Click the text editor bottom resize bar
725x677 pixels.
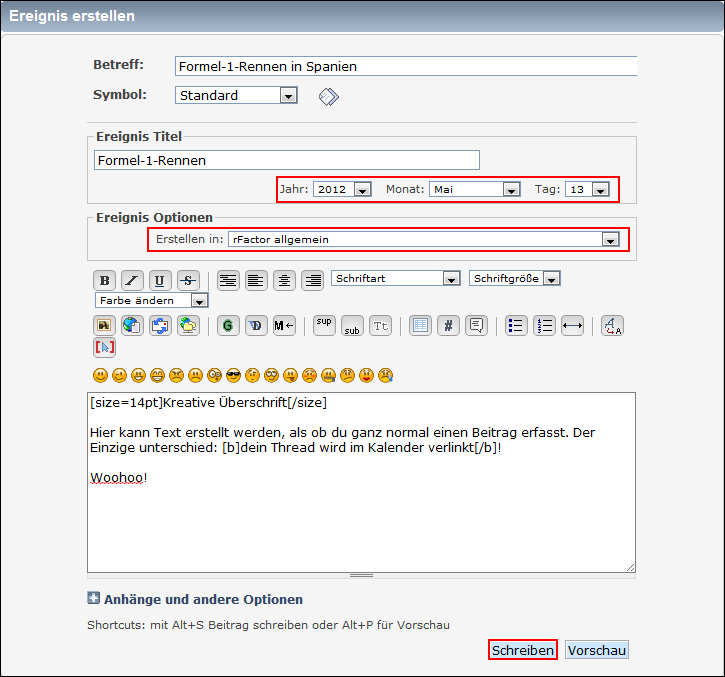pyautogui.click(x=361, y=576)
